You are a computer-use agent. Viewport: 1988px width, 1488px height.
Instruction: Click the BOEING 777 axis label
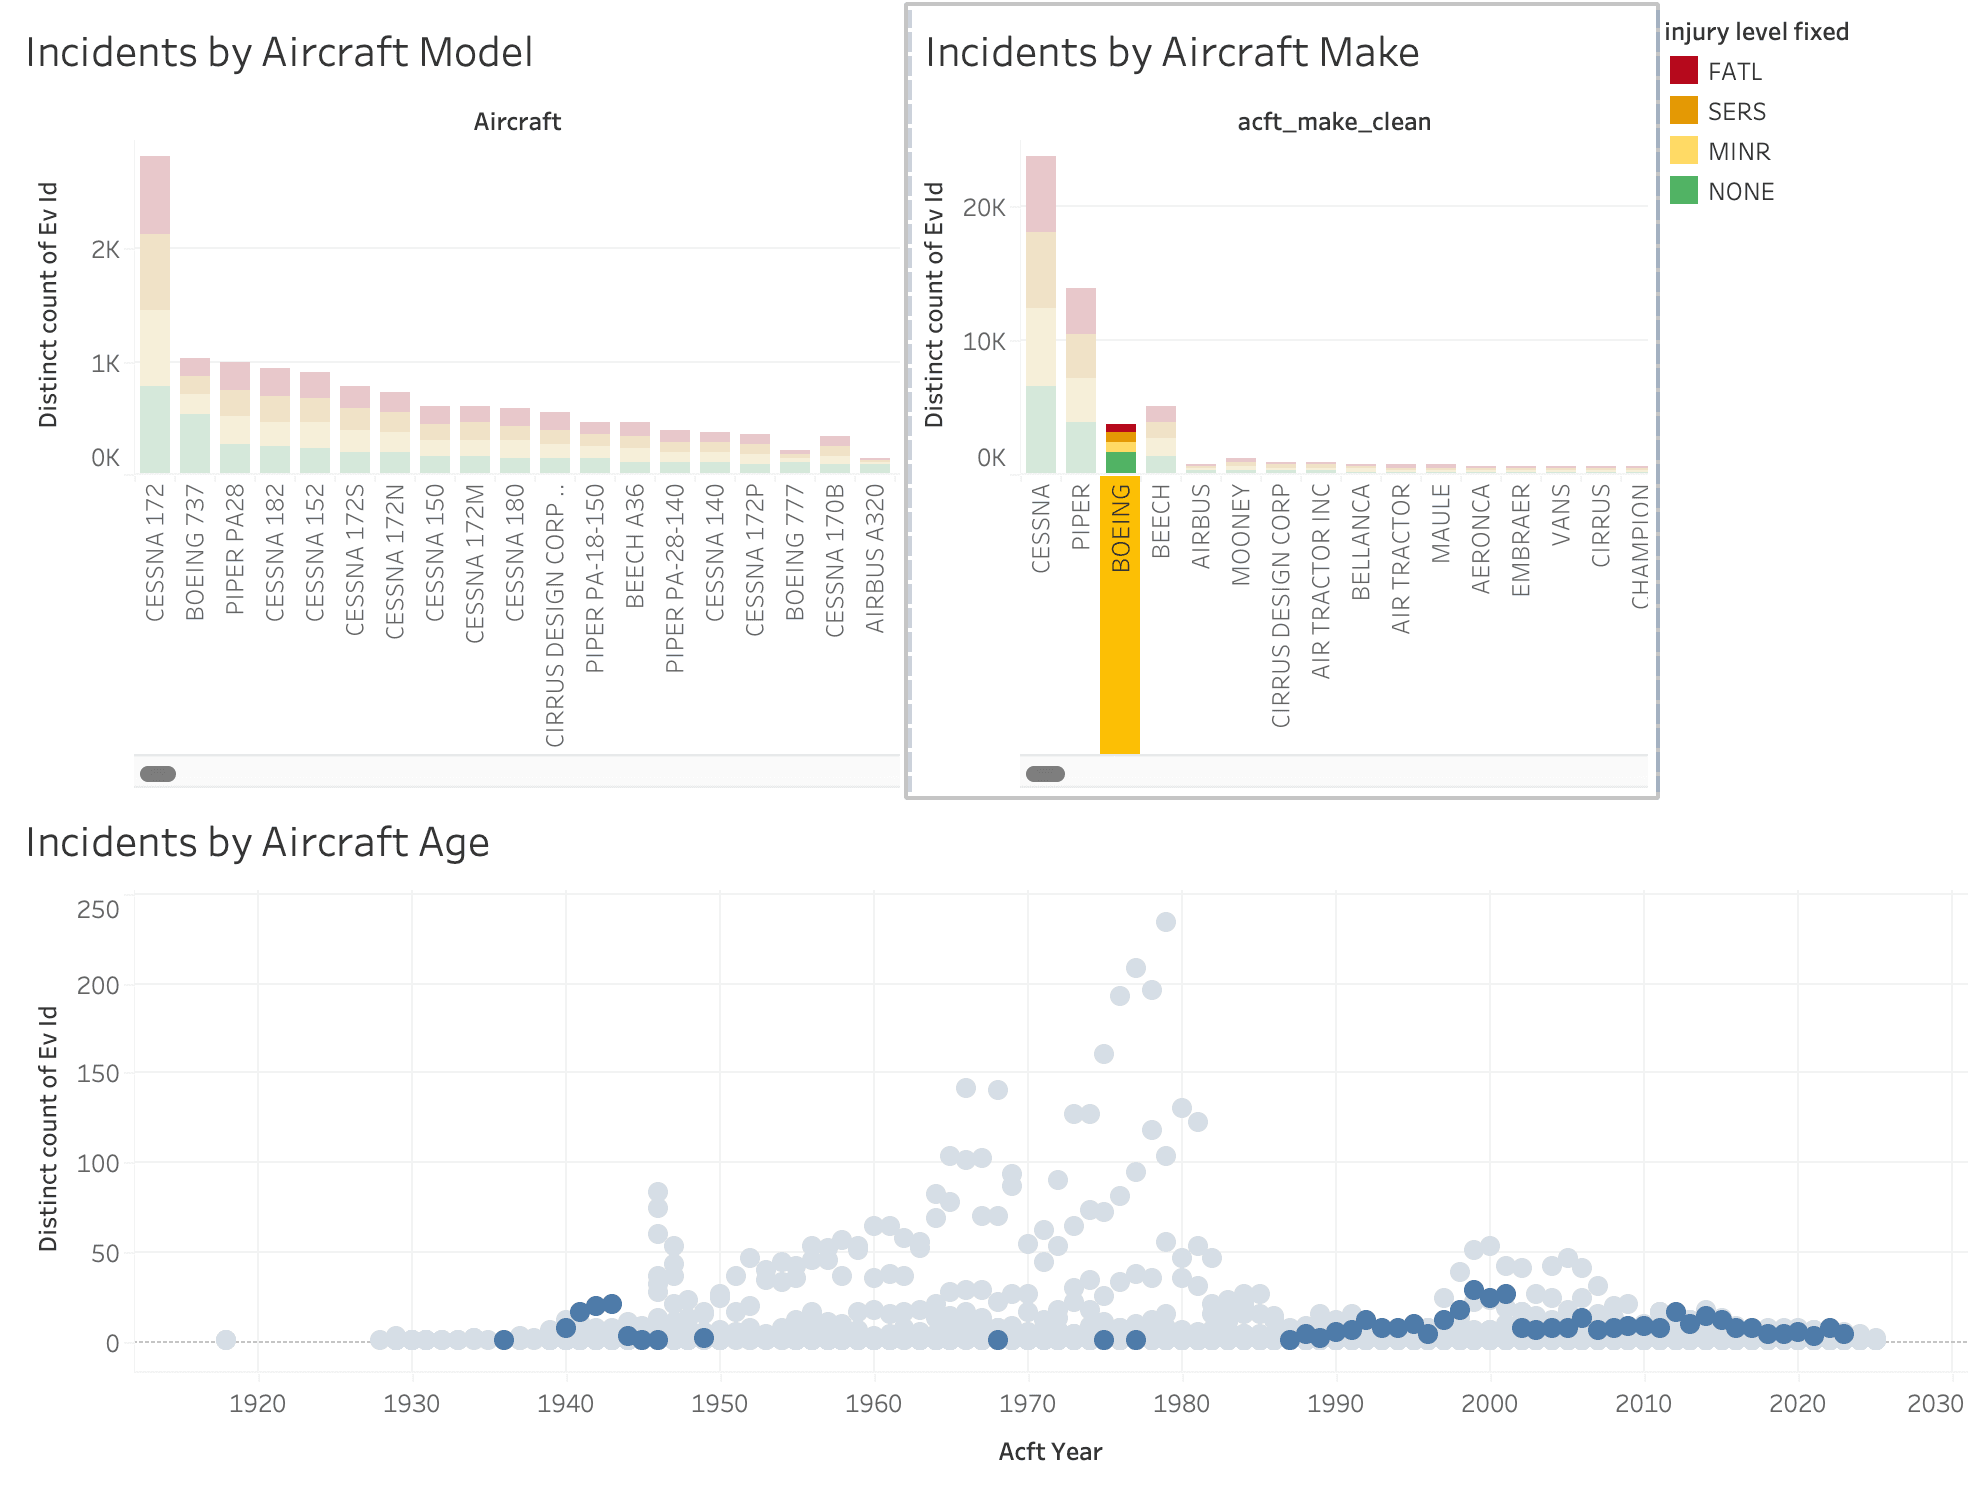coord(795,552)
